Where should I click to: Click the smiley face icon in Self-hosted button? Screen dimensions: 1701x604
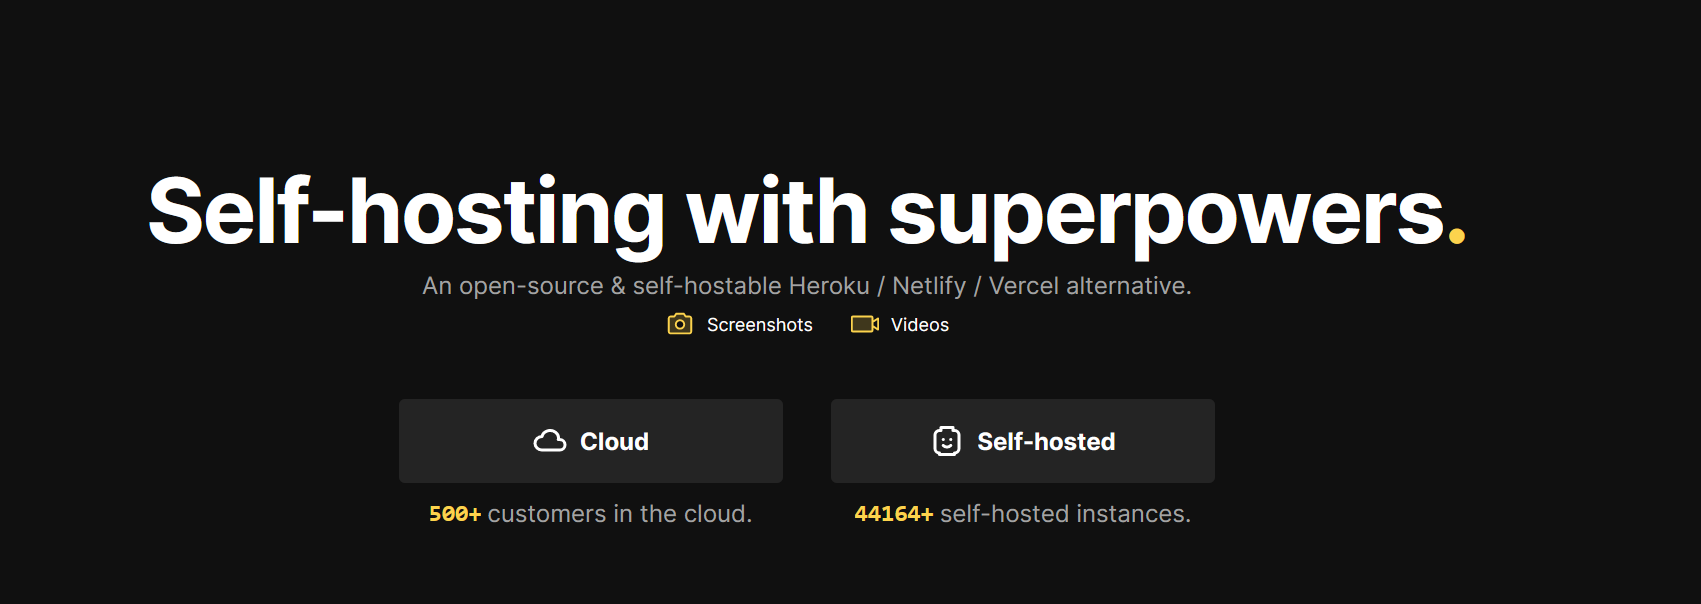pos(948,440)
